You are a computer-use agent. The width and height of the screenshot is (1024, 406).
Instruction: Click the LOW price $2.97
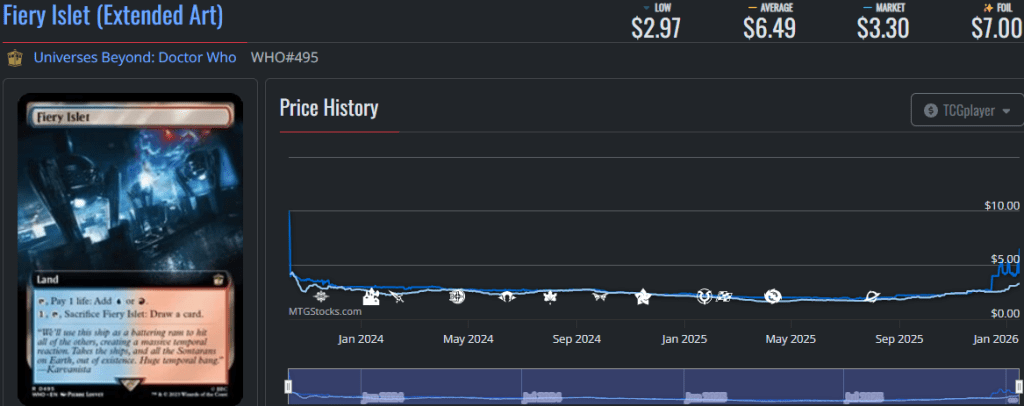tap(656, 27)
